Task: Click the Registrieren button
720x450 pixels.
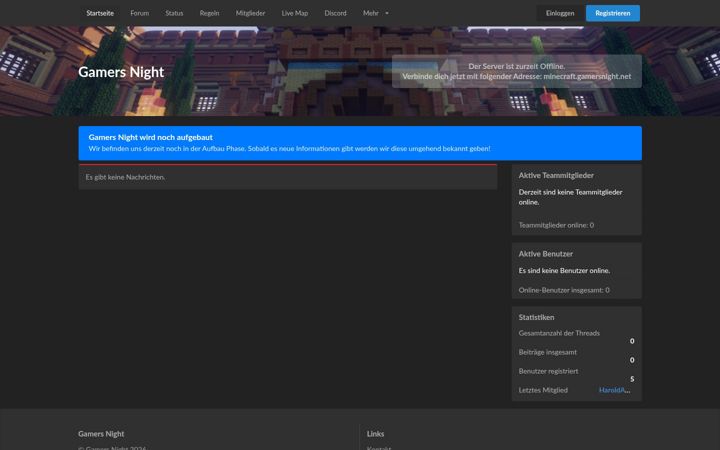Action: [613, 13]
